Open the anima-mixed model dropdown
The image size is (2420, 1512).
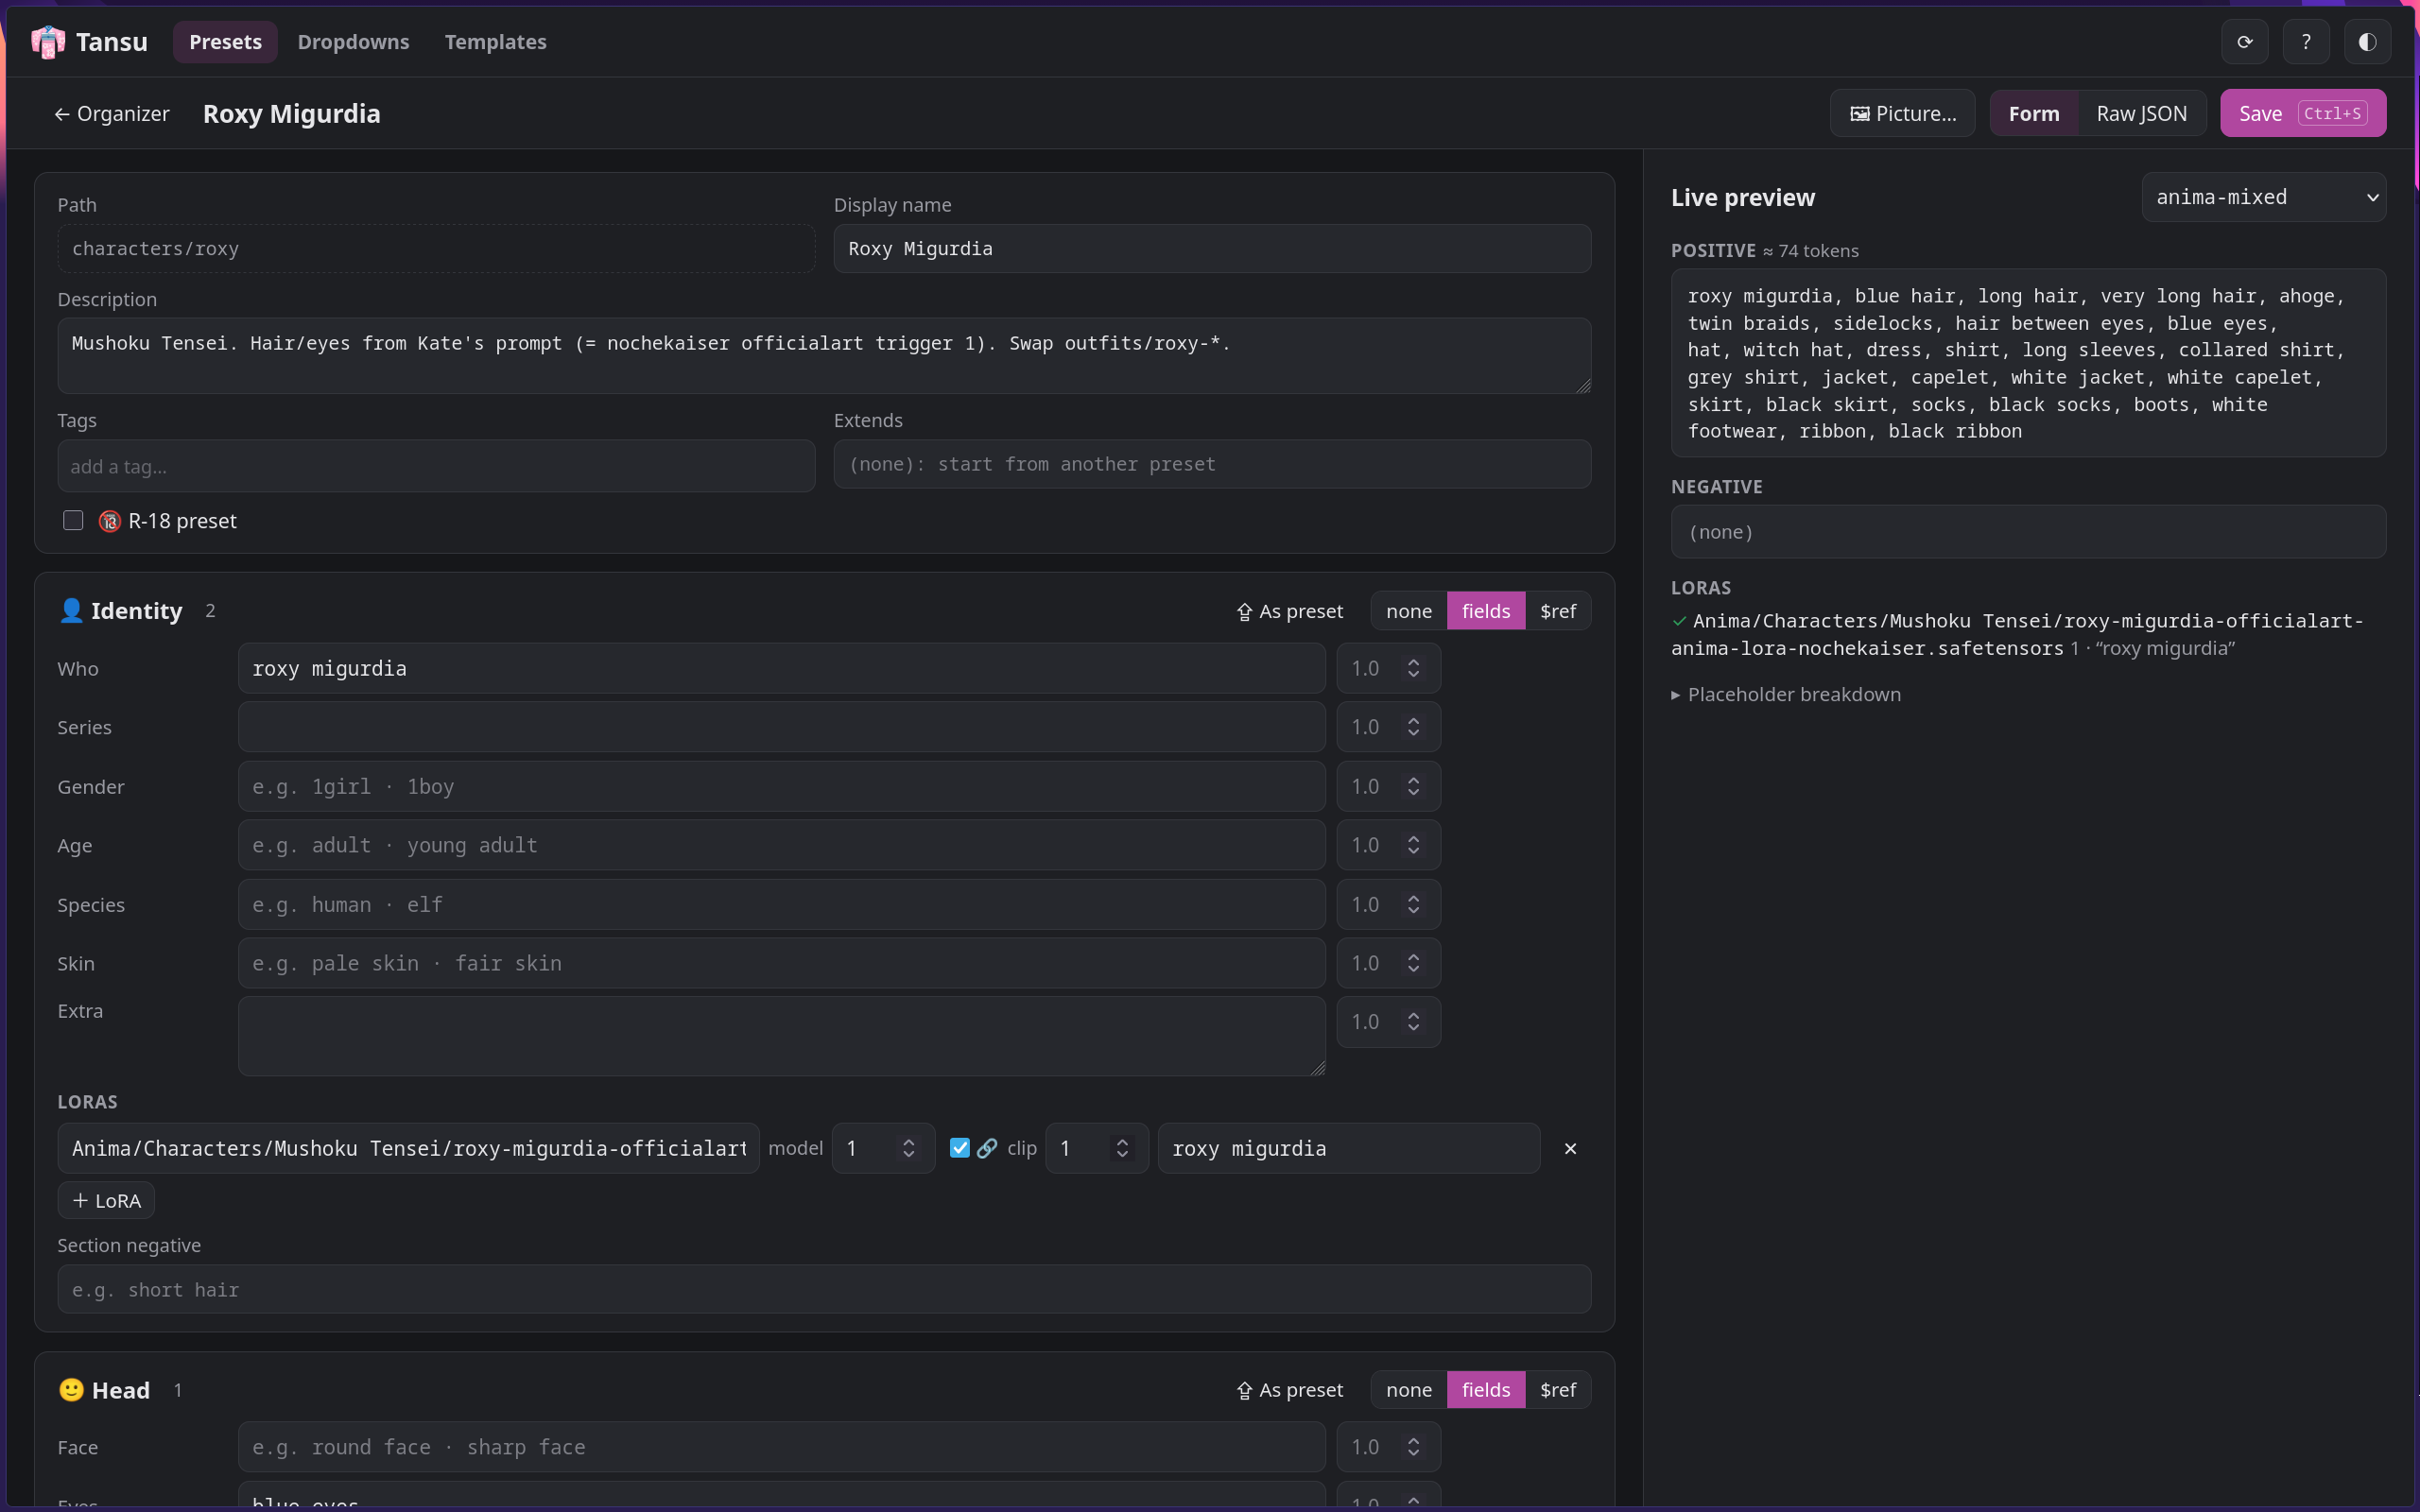coord(2264,197)
